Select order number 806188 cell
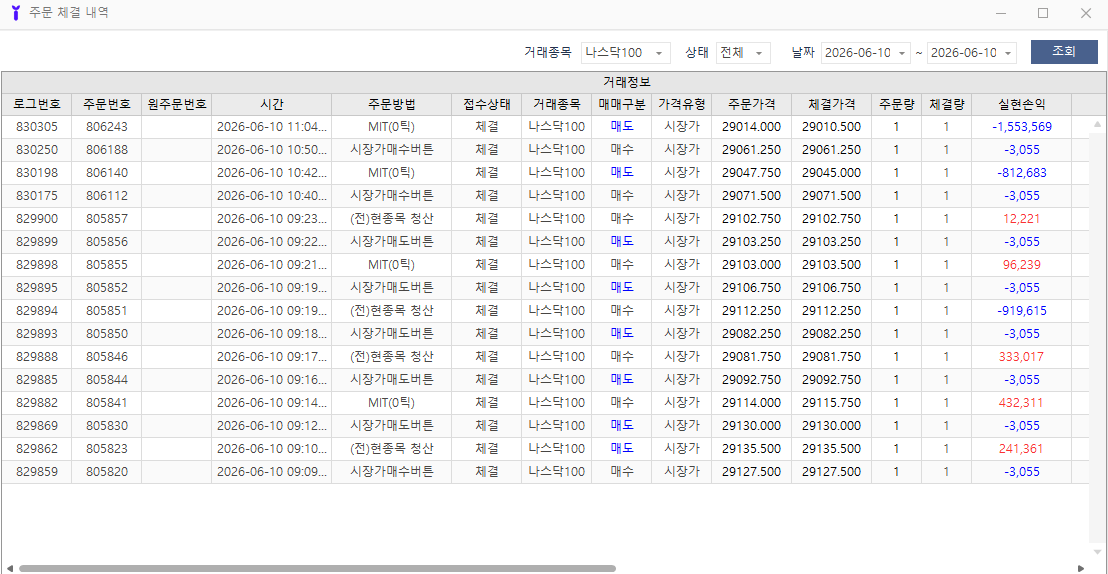1108x574 pixels. coord(106,150)
